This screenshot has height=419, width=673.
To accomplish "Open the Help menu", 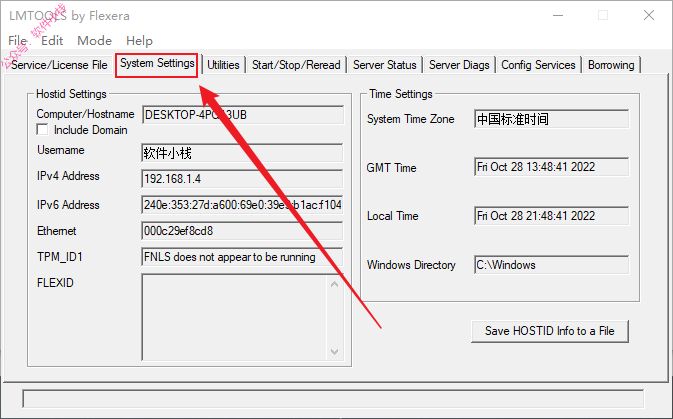I will pyautogui.click(x=139, y=41).
